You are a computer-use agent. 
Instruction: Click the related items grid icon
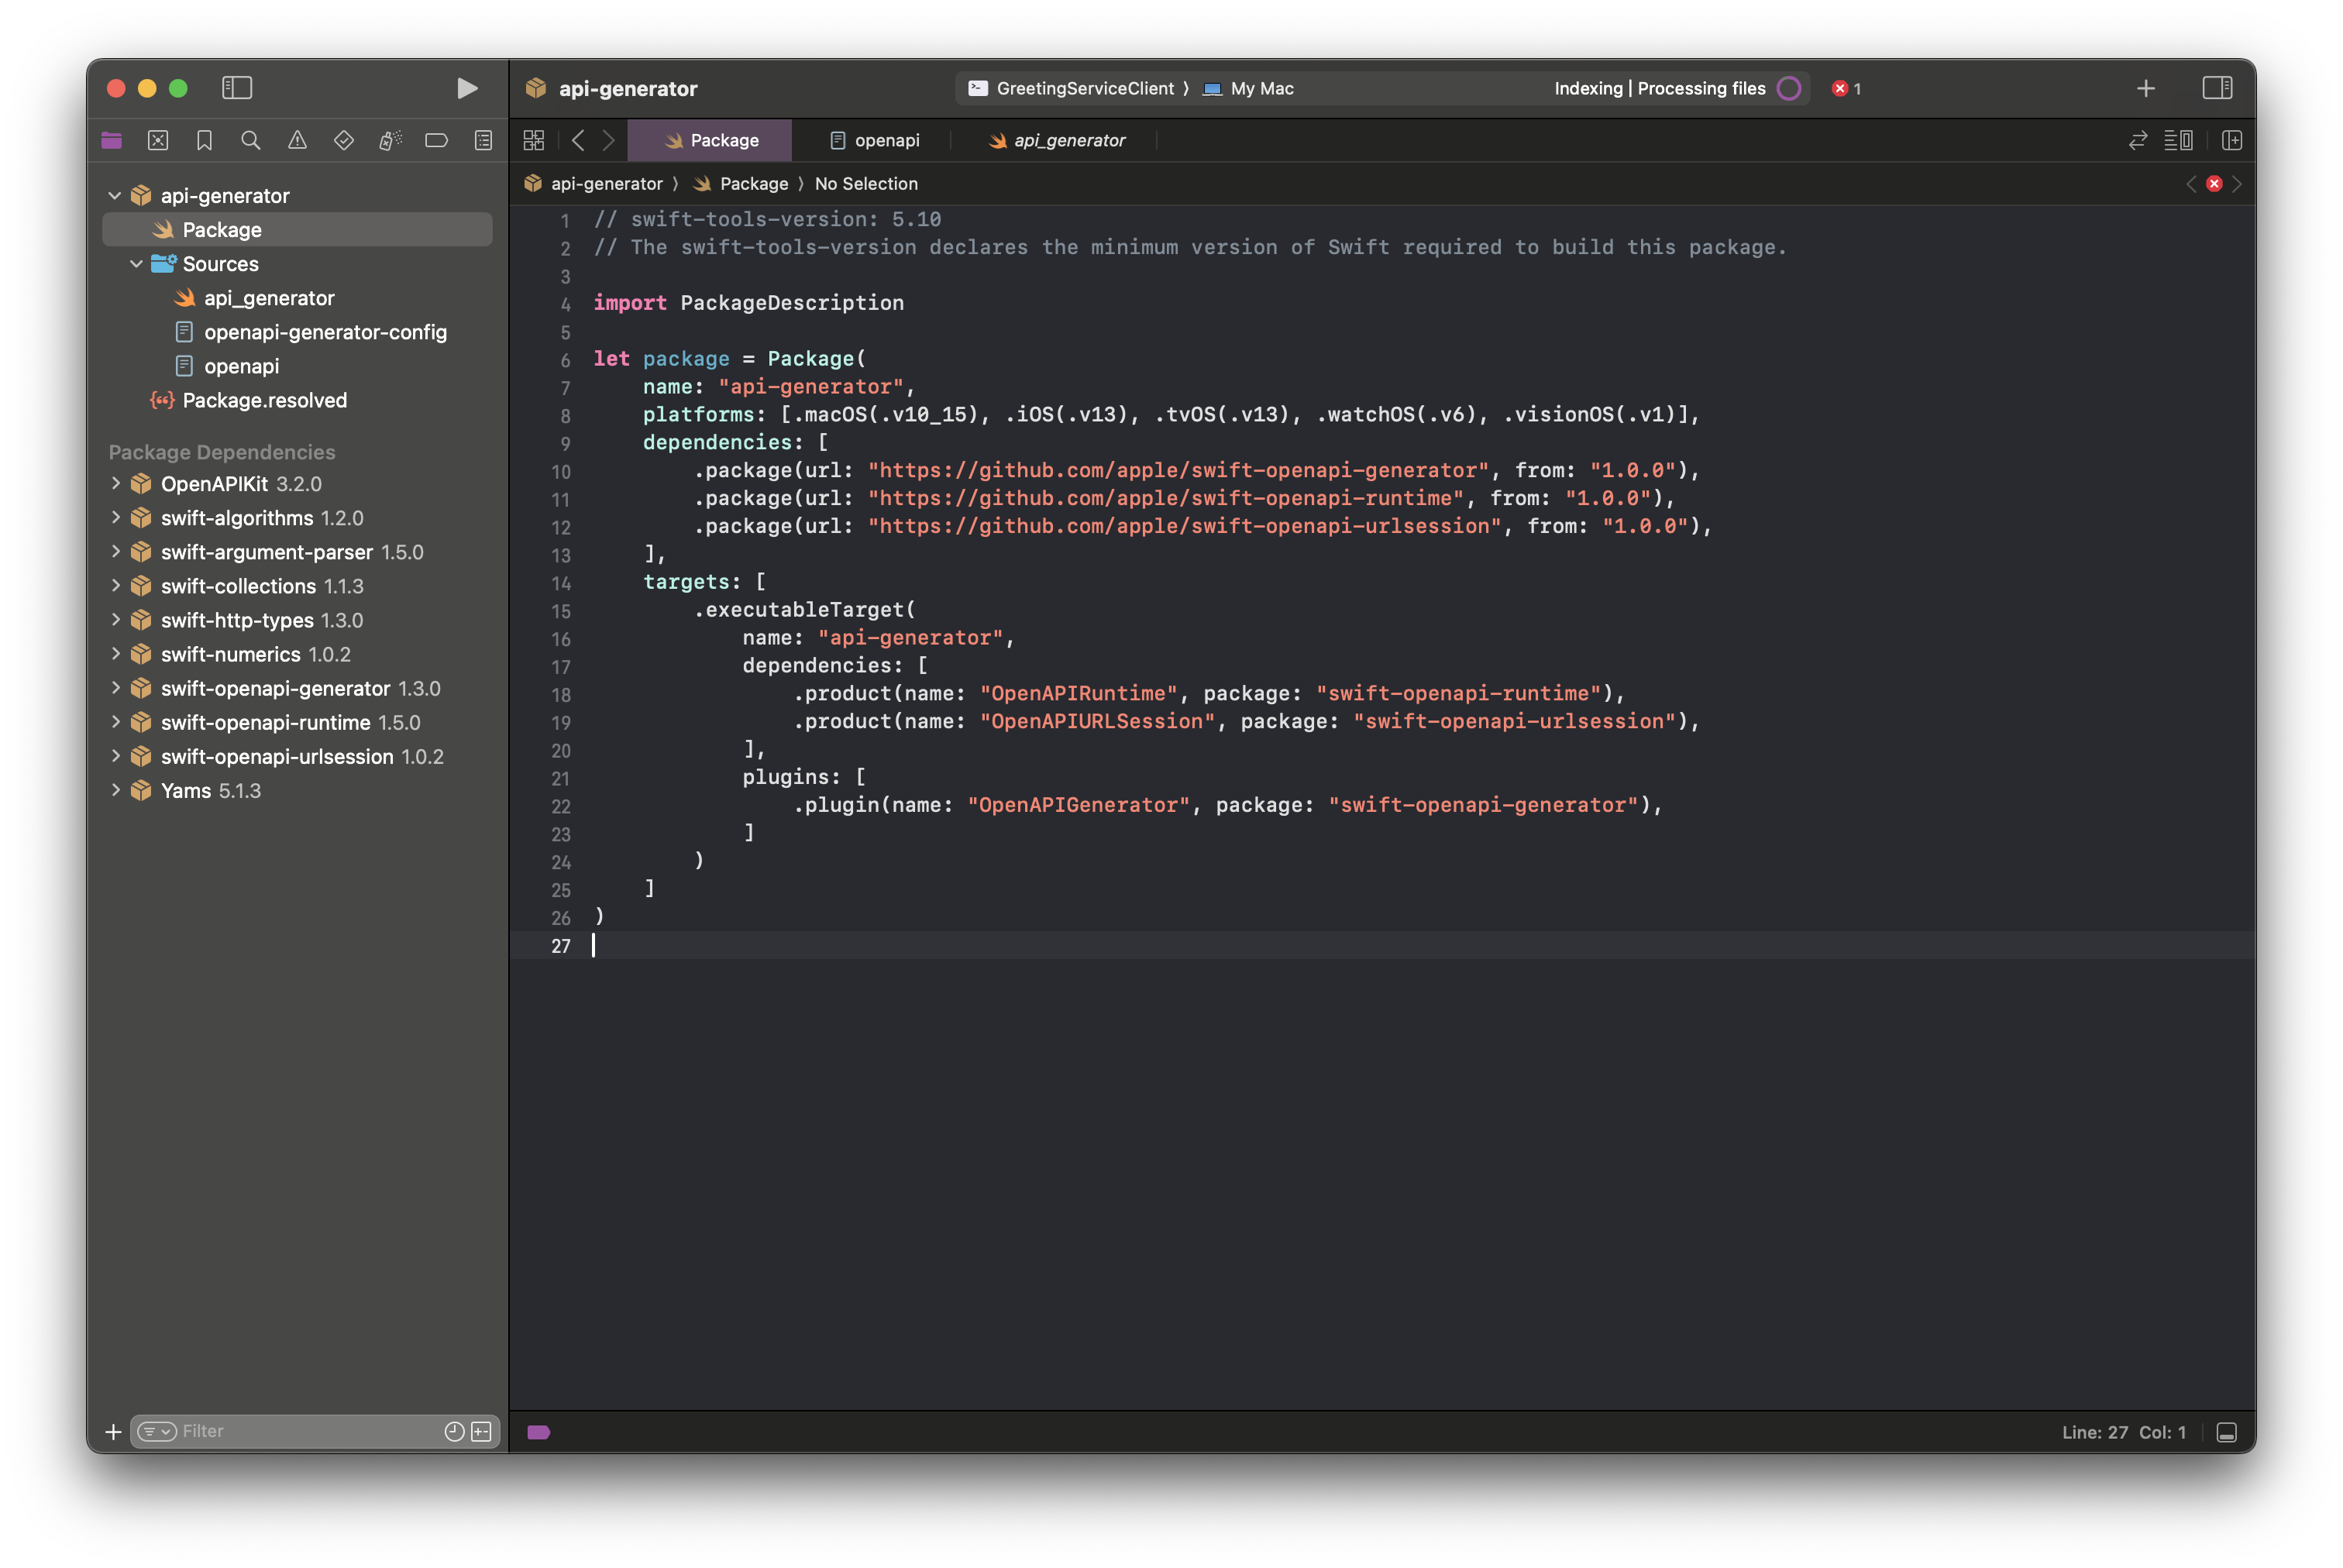534,141
